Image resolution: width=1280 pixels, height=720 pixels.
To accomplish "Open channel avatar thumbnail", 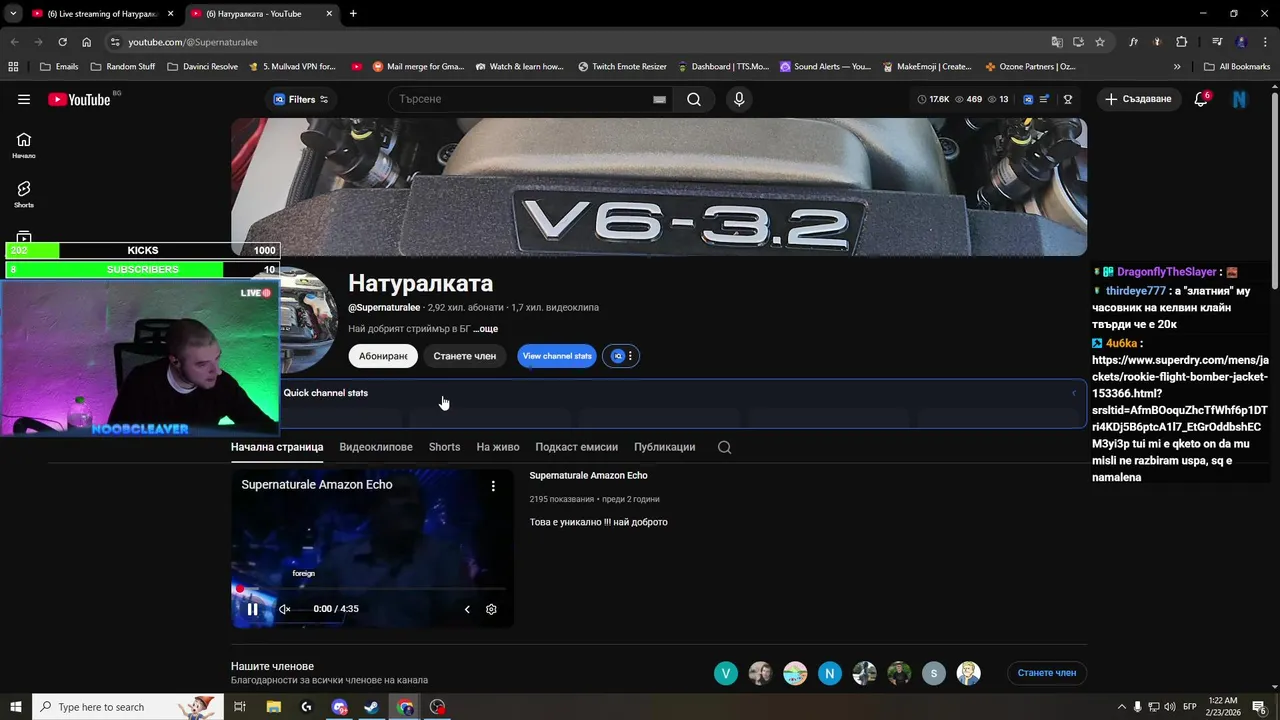I will click(308, 320).
